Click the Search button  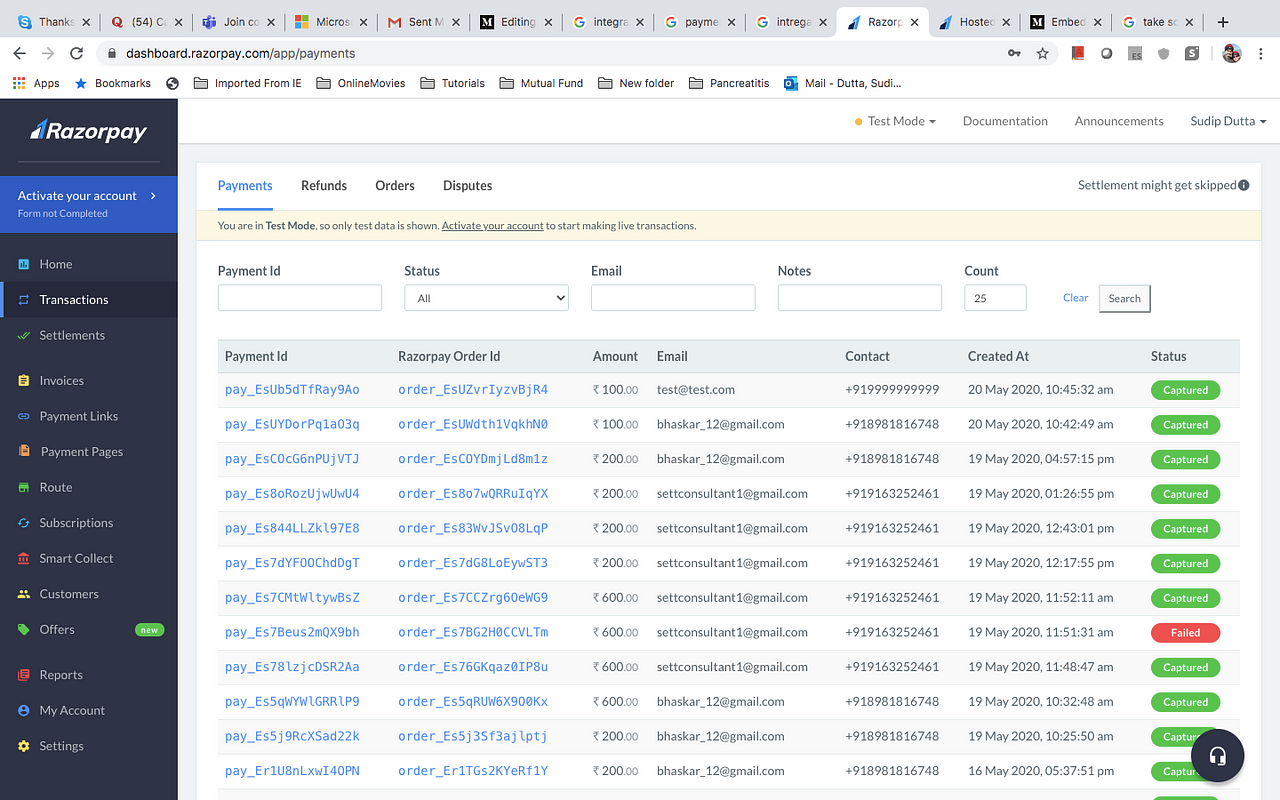click(x=1124, y=298)
